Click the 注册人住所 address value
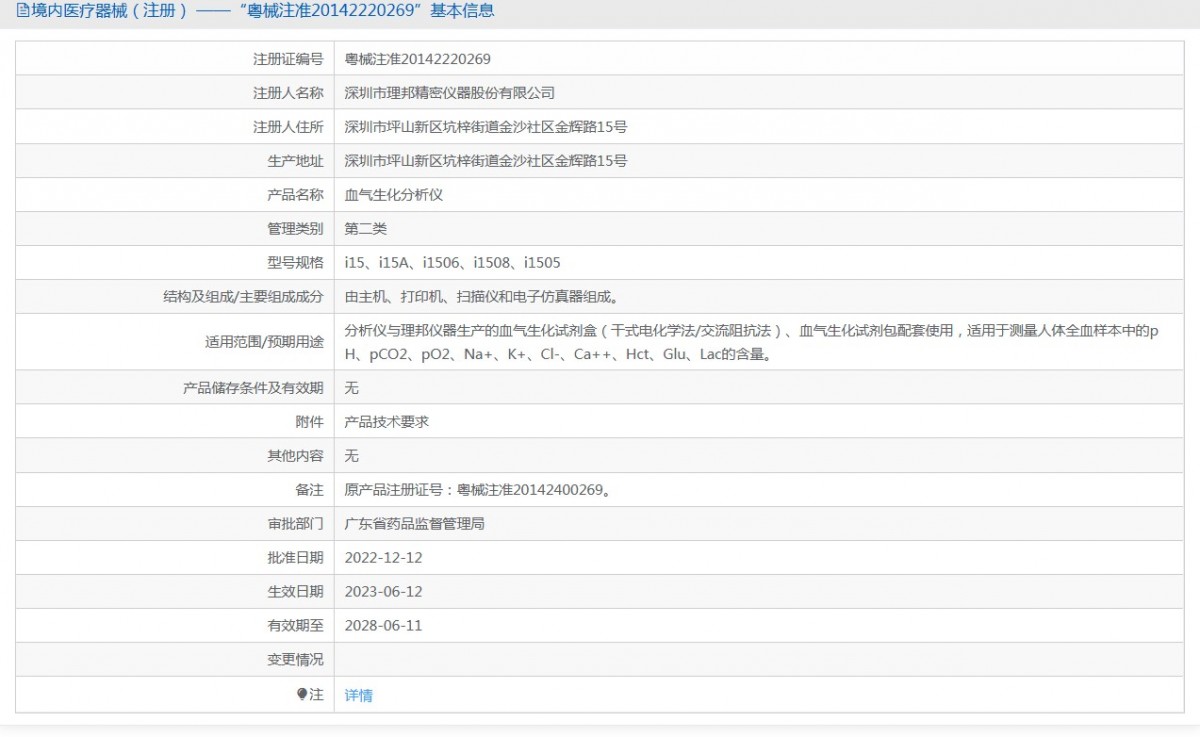This screenshot has width=1200, height=737. (485, 127)
